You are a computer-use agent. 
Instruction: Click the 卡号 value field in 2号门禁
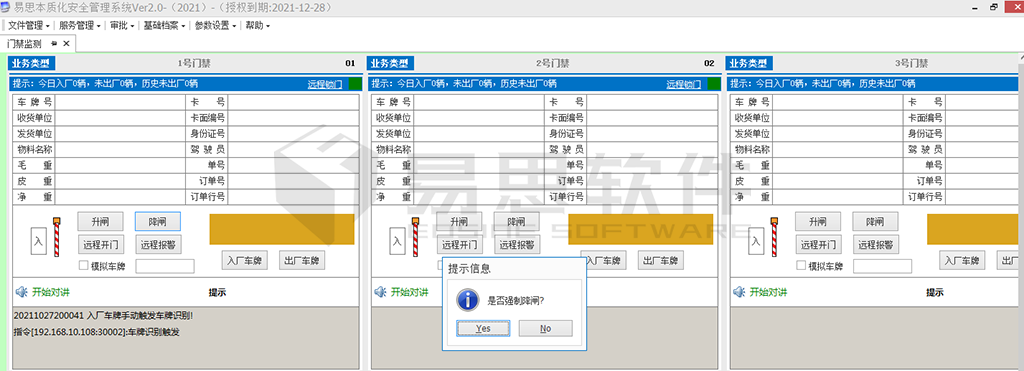point(653,103)
